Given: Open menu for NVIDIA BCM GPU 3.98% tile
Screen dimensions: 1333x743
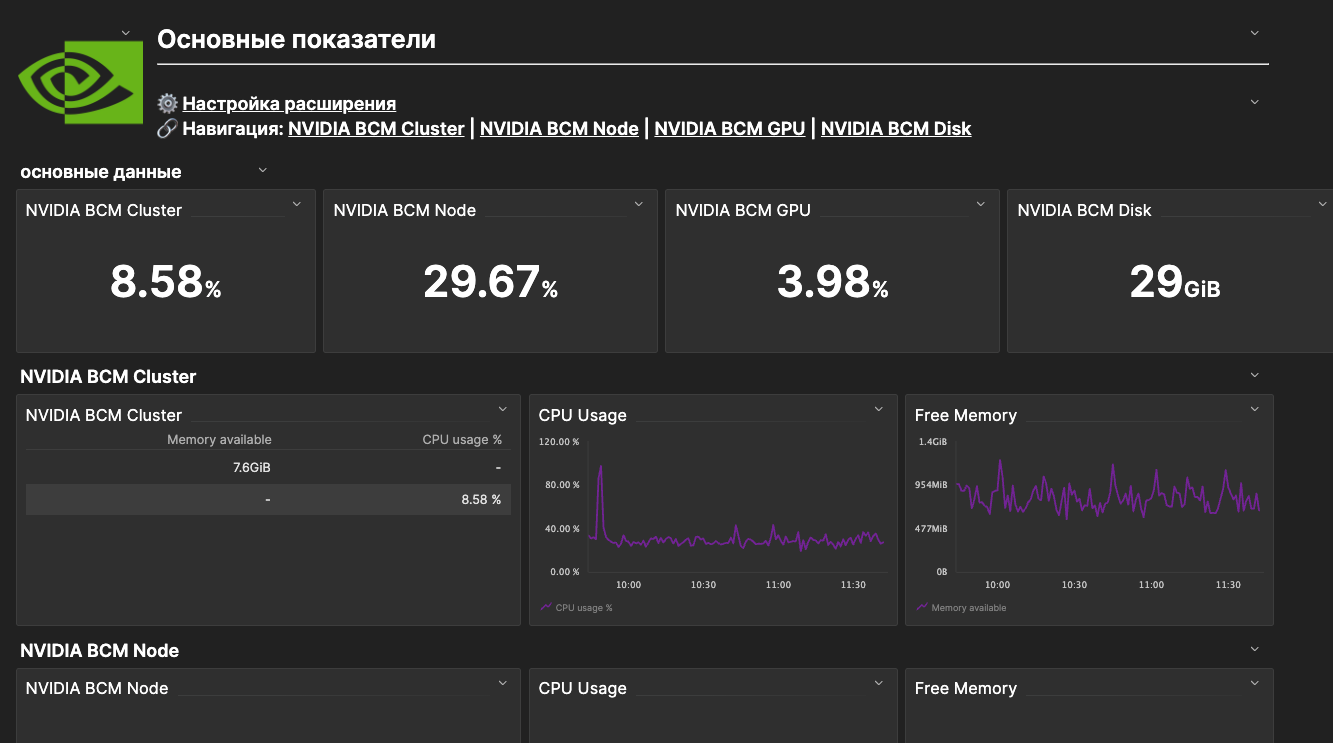Looking at the screenshot, I should 981,204.
